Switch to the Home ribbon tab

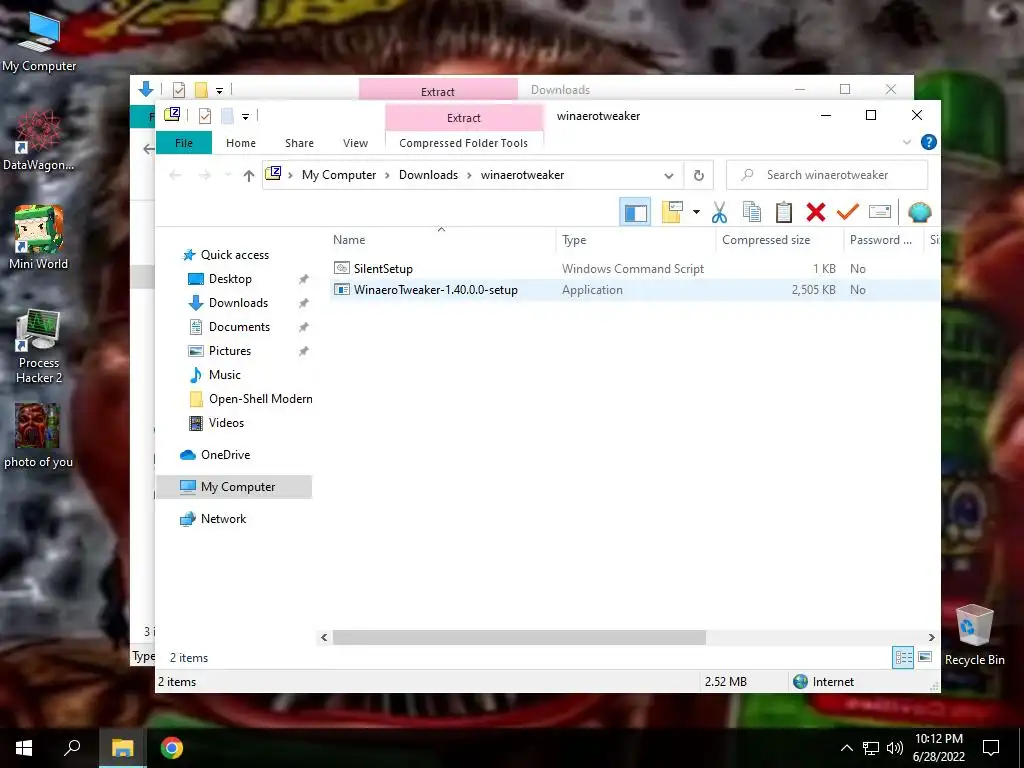[x=241, y=143]
